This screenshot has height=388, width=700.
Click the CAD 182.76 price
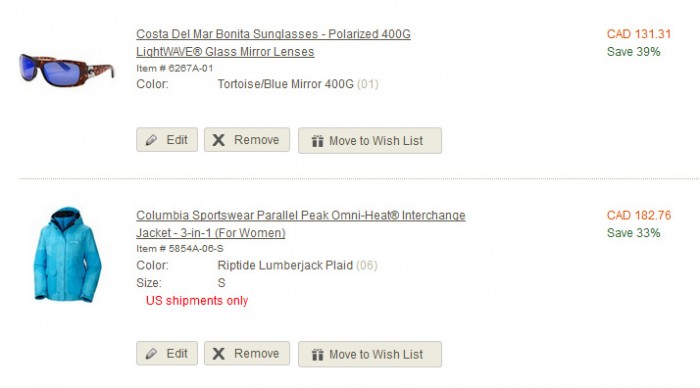pos(639,215)
